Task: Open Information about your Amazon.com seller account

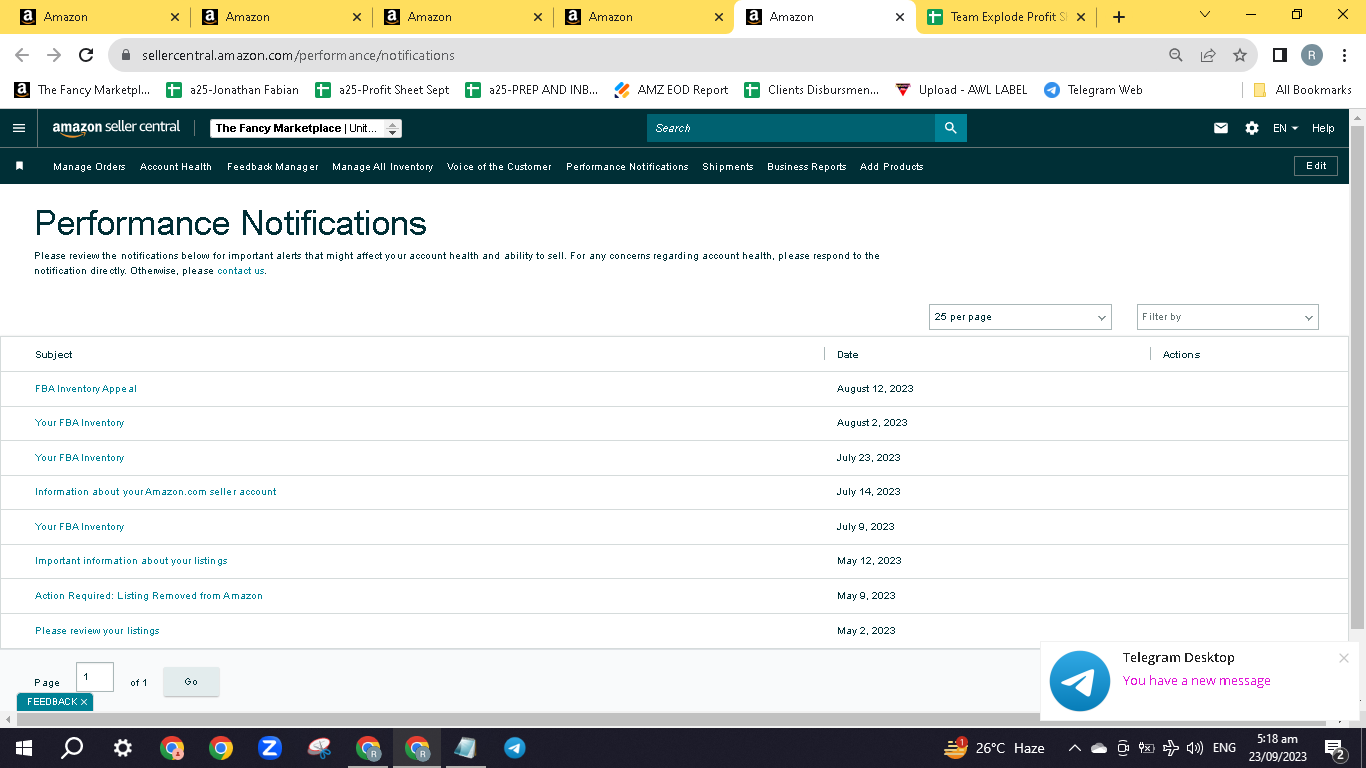Action: coord(156,492)
